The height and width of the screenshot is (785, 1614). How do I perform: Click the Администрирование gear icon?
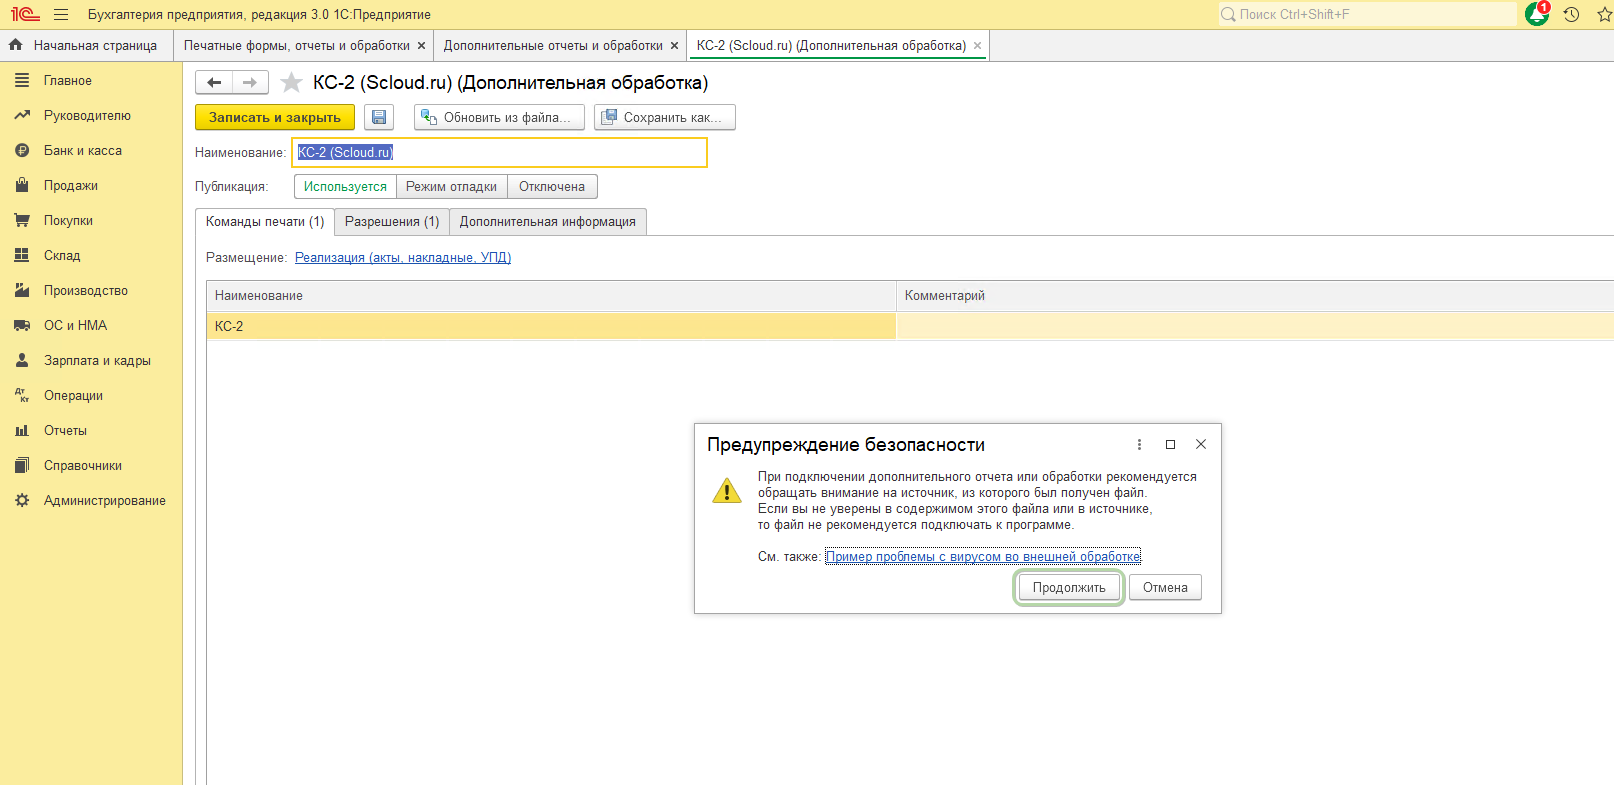click(x=22, y=500)
